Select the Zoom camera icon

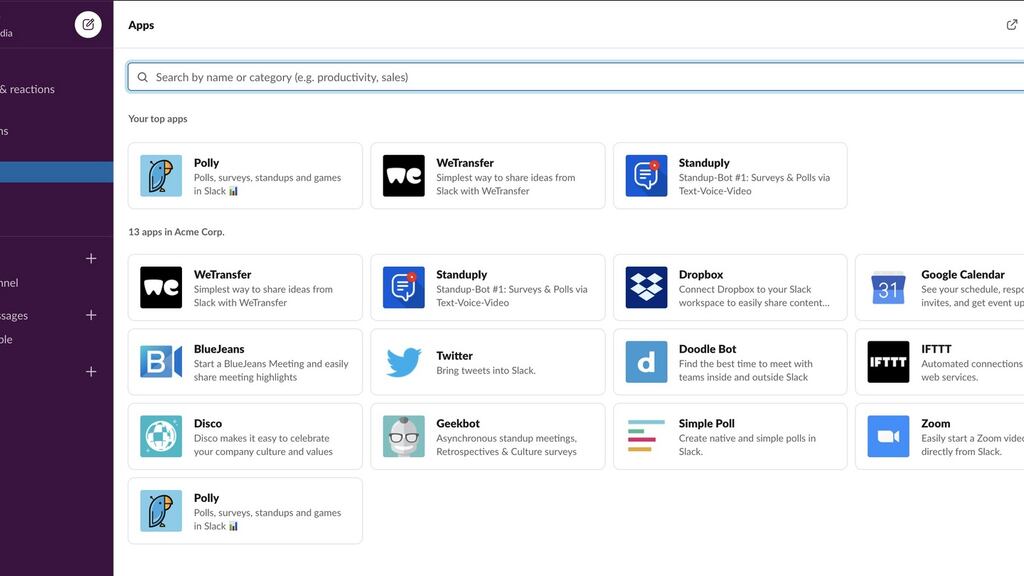(888, 437)
